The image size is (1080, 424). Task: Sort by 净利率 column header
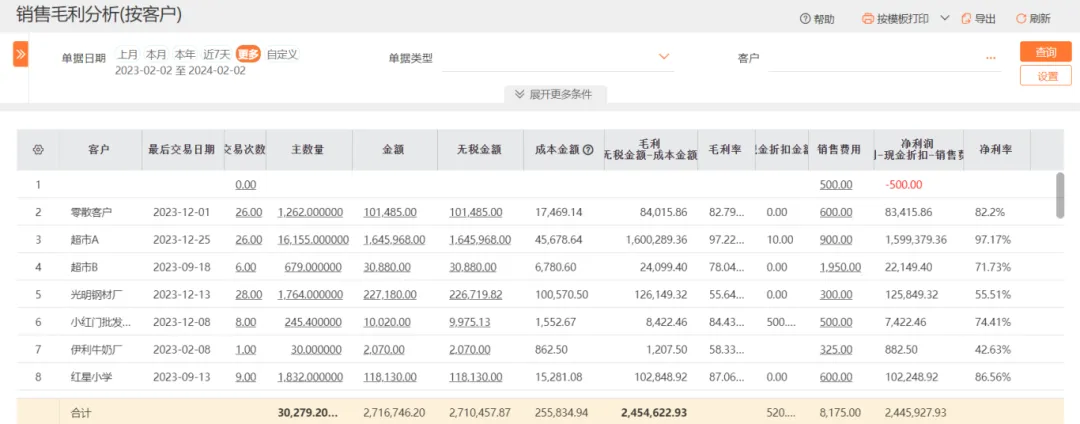point(995,149)
